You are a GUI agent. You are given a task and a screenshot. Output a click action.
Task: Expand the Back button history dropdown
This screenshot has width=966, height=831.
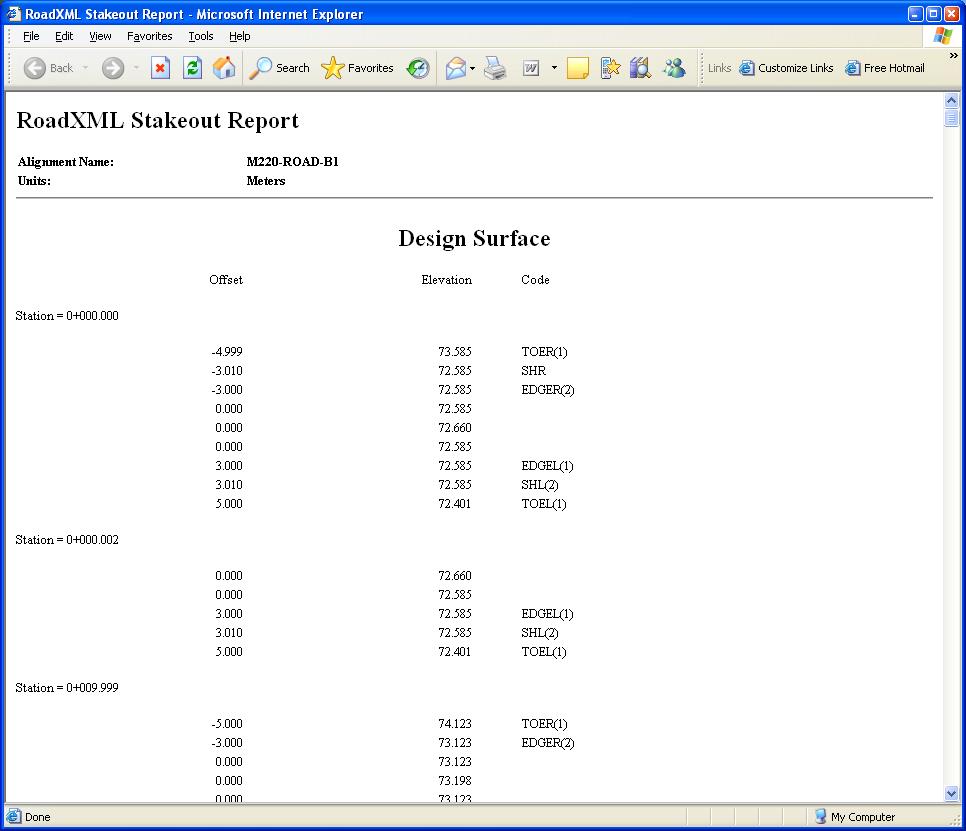pos(86,68)
